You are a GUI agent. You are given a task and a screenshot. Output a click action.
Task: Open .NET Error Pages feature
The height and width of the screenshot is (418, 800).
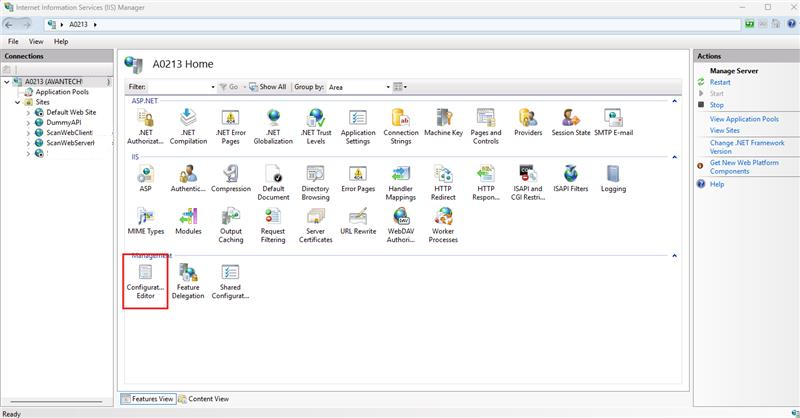click(231, 127)
